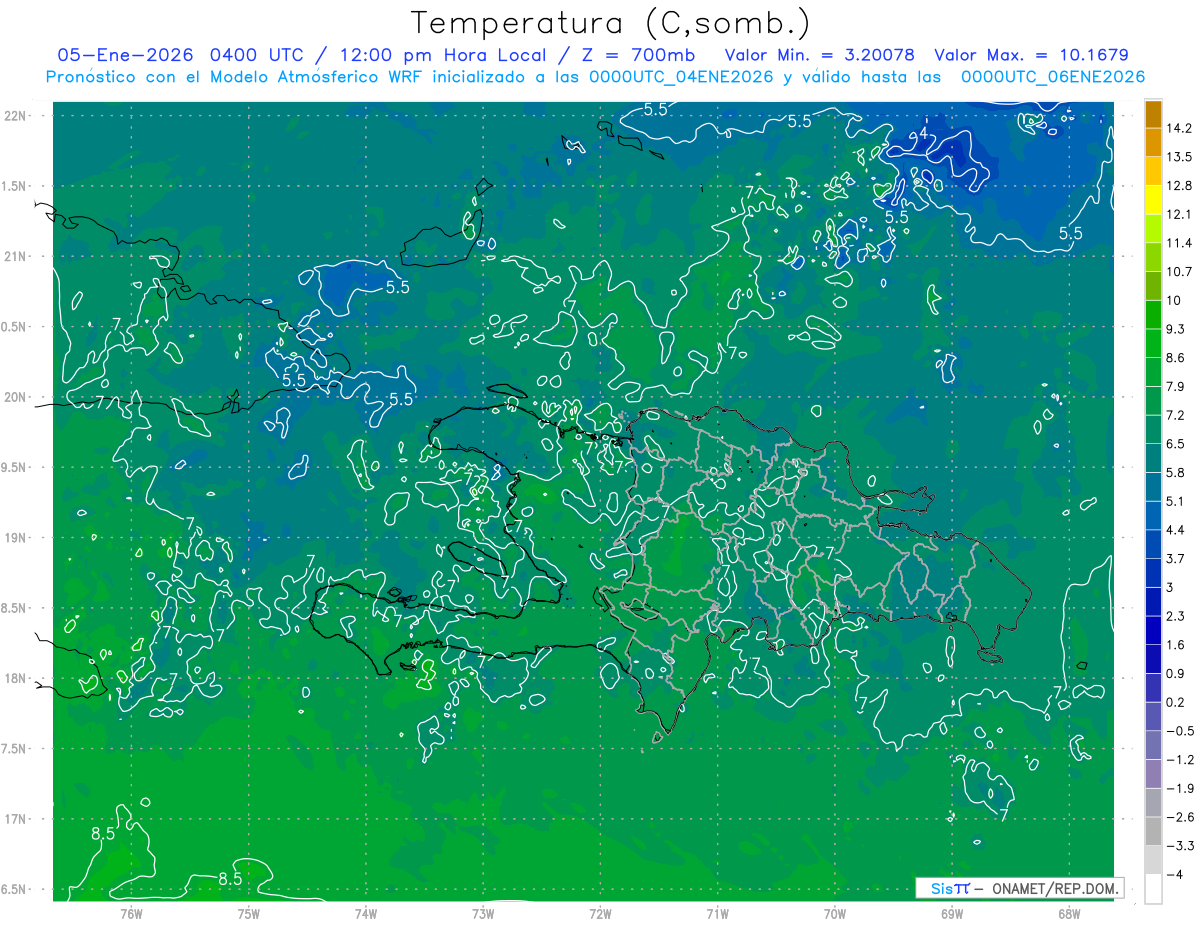
Task: Click the "73W" longitude axis label
Action: tap(483, 913)
